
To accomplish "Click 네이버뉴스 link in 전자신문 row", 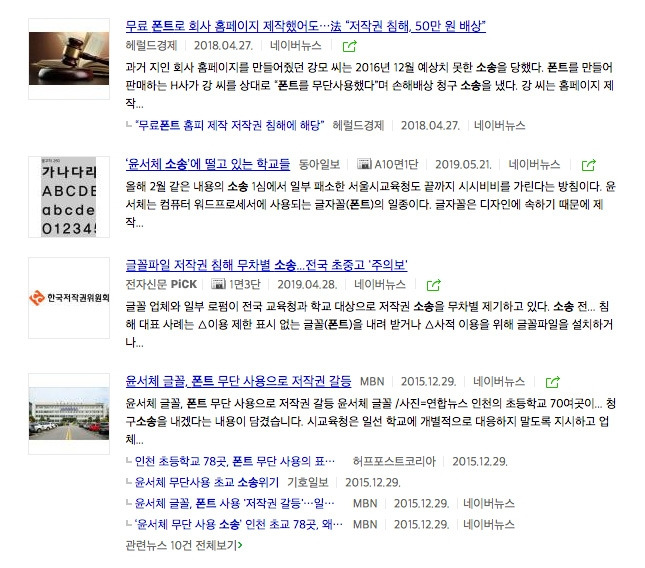I will pos(380,284).
